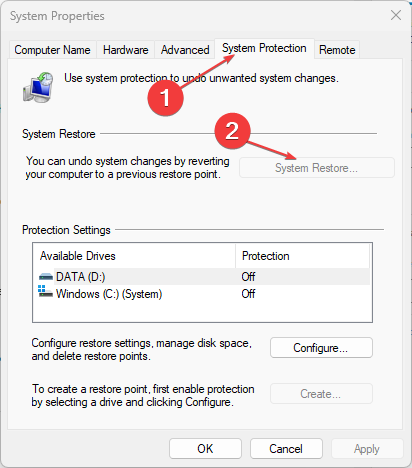Select the System Protection tab

(x=264, y=48)
